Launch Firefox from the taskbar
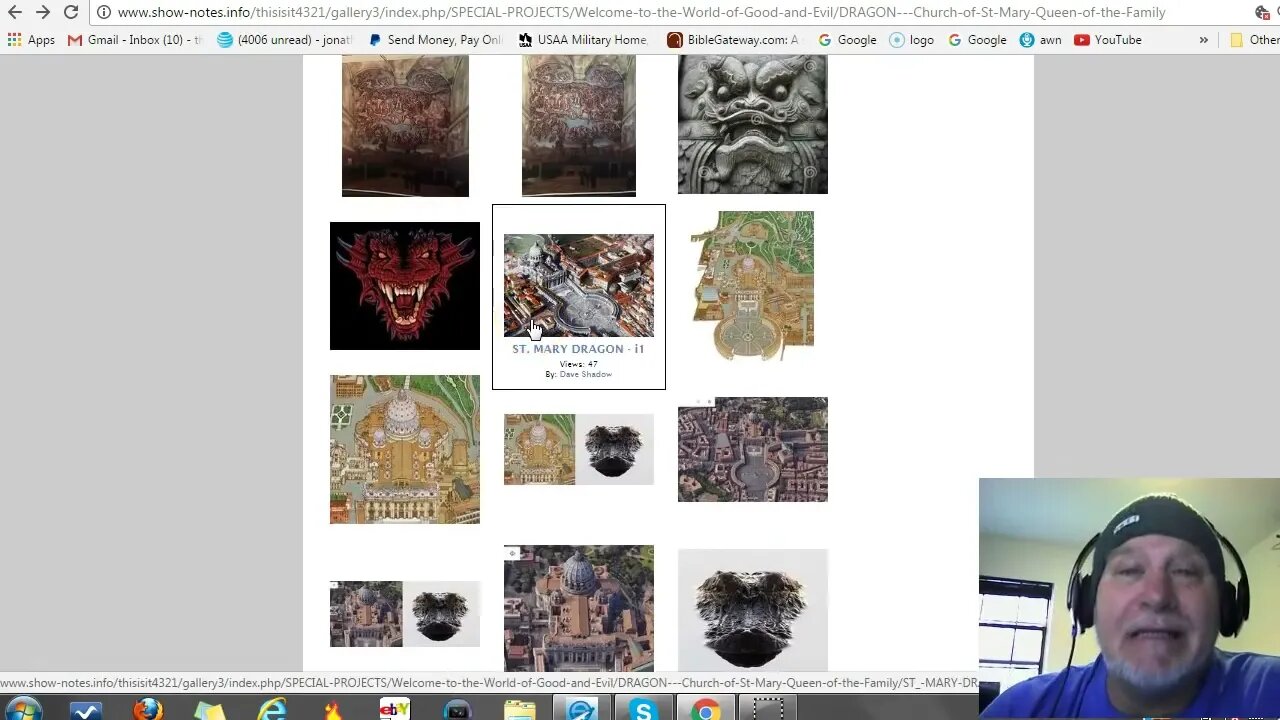The height and width of the screenshot is (720, 1280). point(147,710)
